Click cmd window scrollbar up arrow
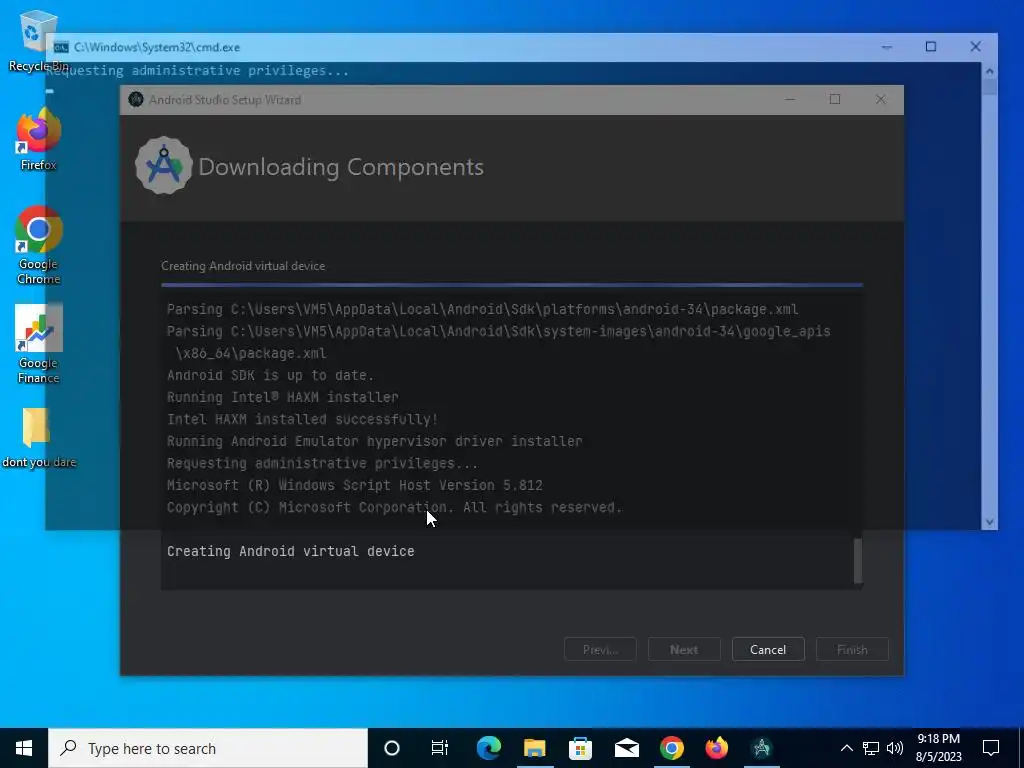The width and height of the screenshot is (1024, 768). tap(989, 71)
